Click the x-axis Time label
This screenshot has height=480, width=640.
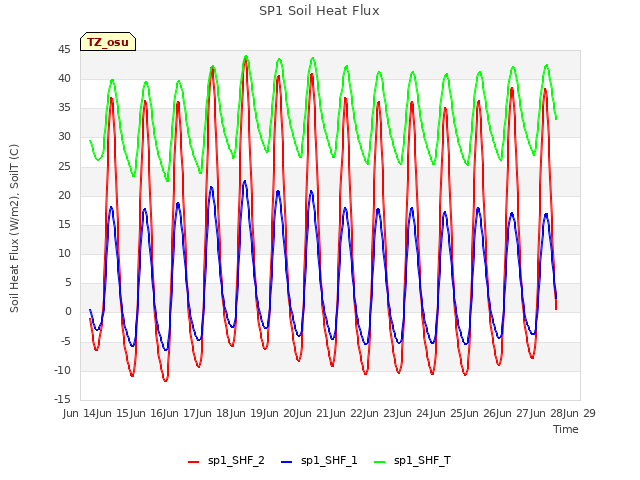[566, 429]
